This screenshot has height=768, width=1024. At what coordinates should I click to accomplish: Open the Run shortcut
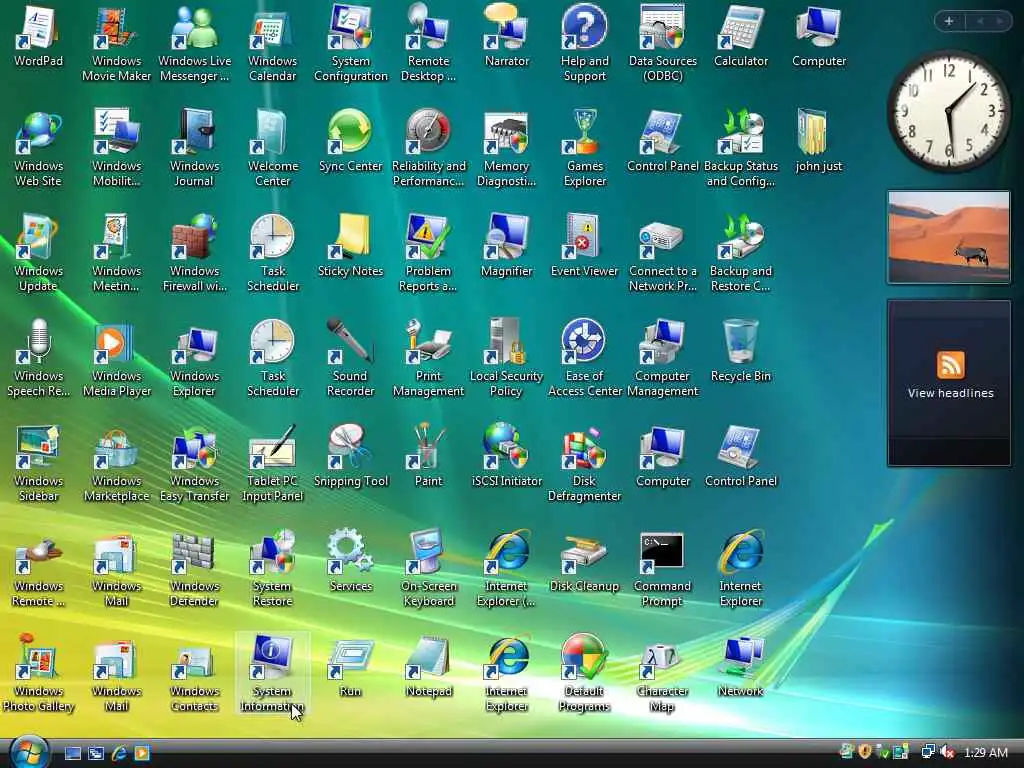coord(351,667)
